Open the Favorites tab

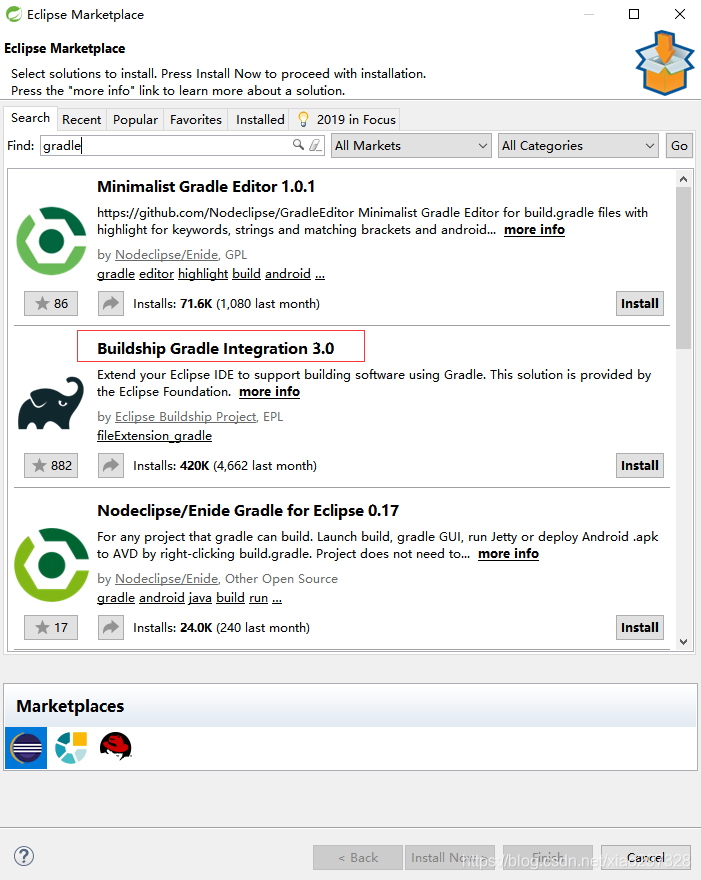tap(196, 120)
